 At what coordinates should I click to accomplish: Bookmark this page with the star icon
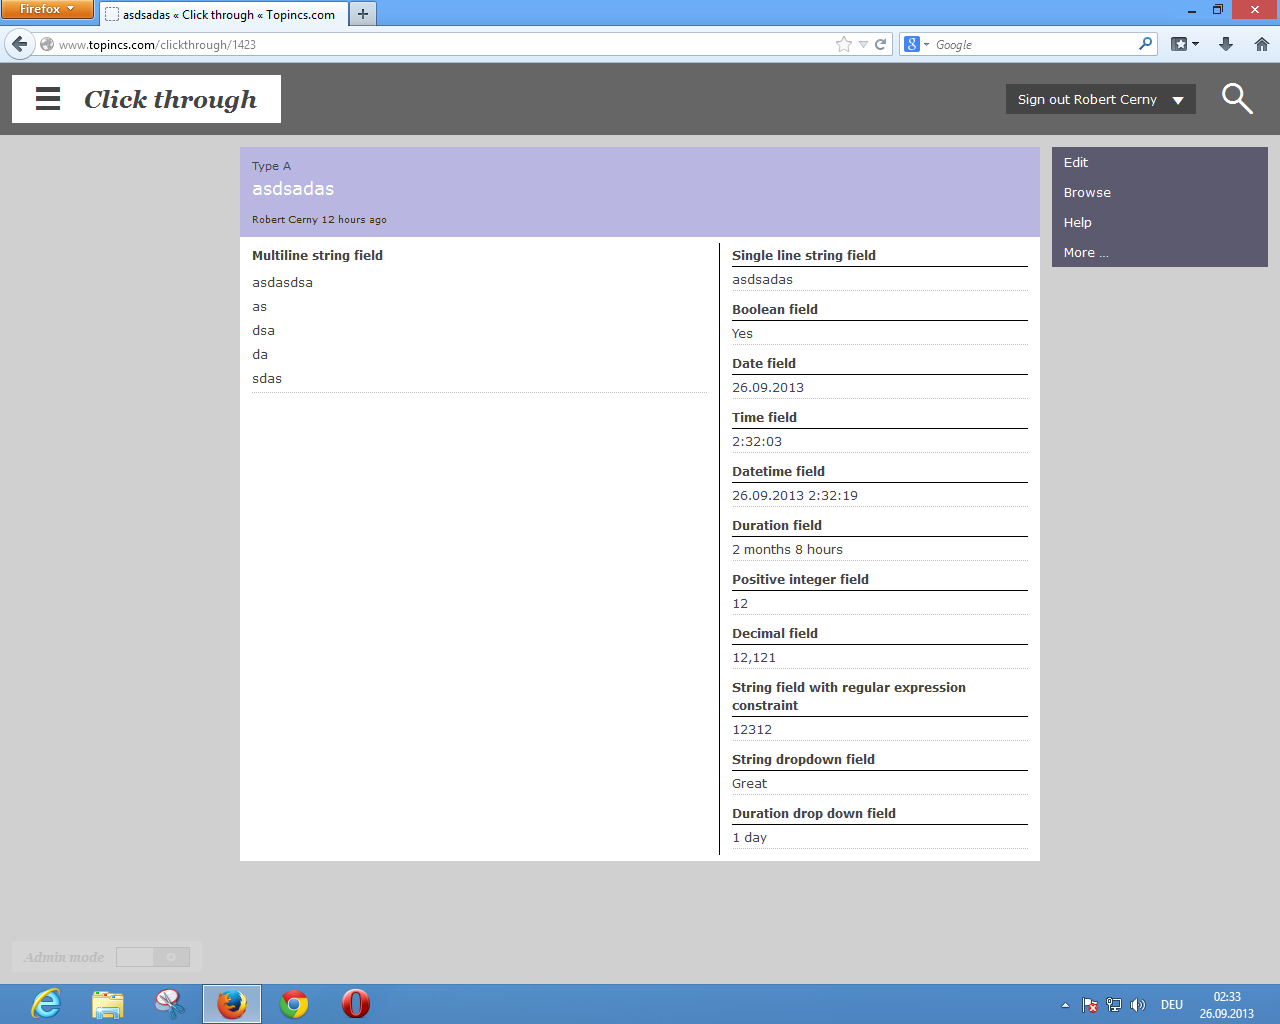844,44
